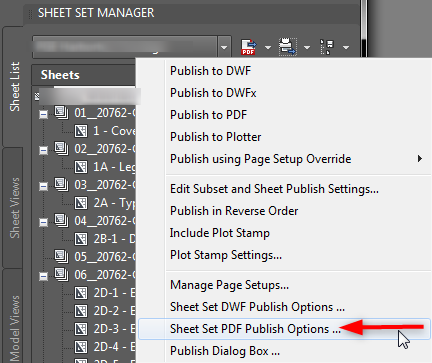Select the 01__20762 subset icon

61,113
